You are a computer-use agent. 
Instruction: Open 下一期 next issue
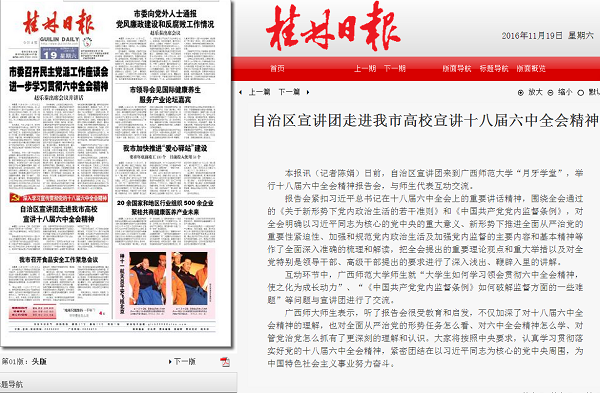395,68
